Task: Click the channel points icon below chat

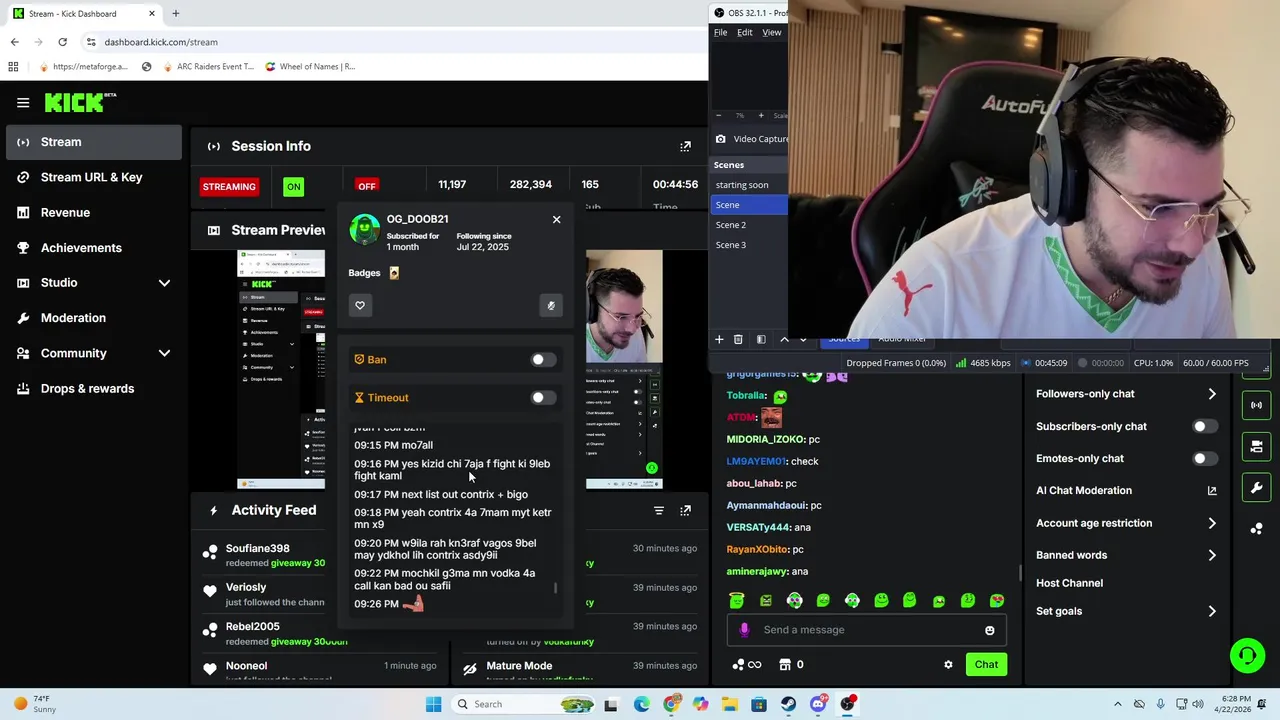Action: [x=739, y=664]
